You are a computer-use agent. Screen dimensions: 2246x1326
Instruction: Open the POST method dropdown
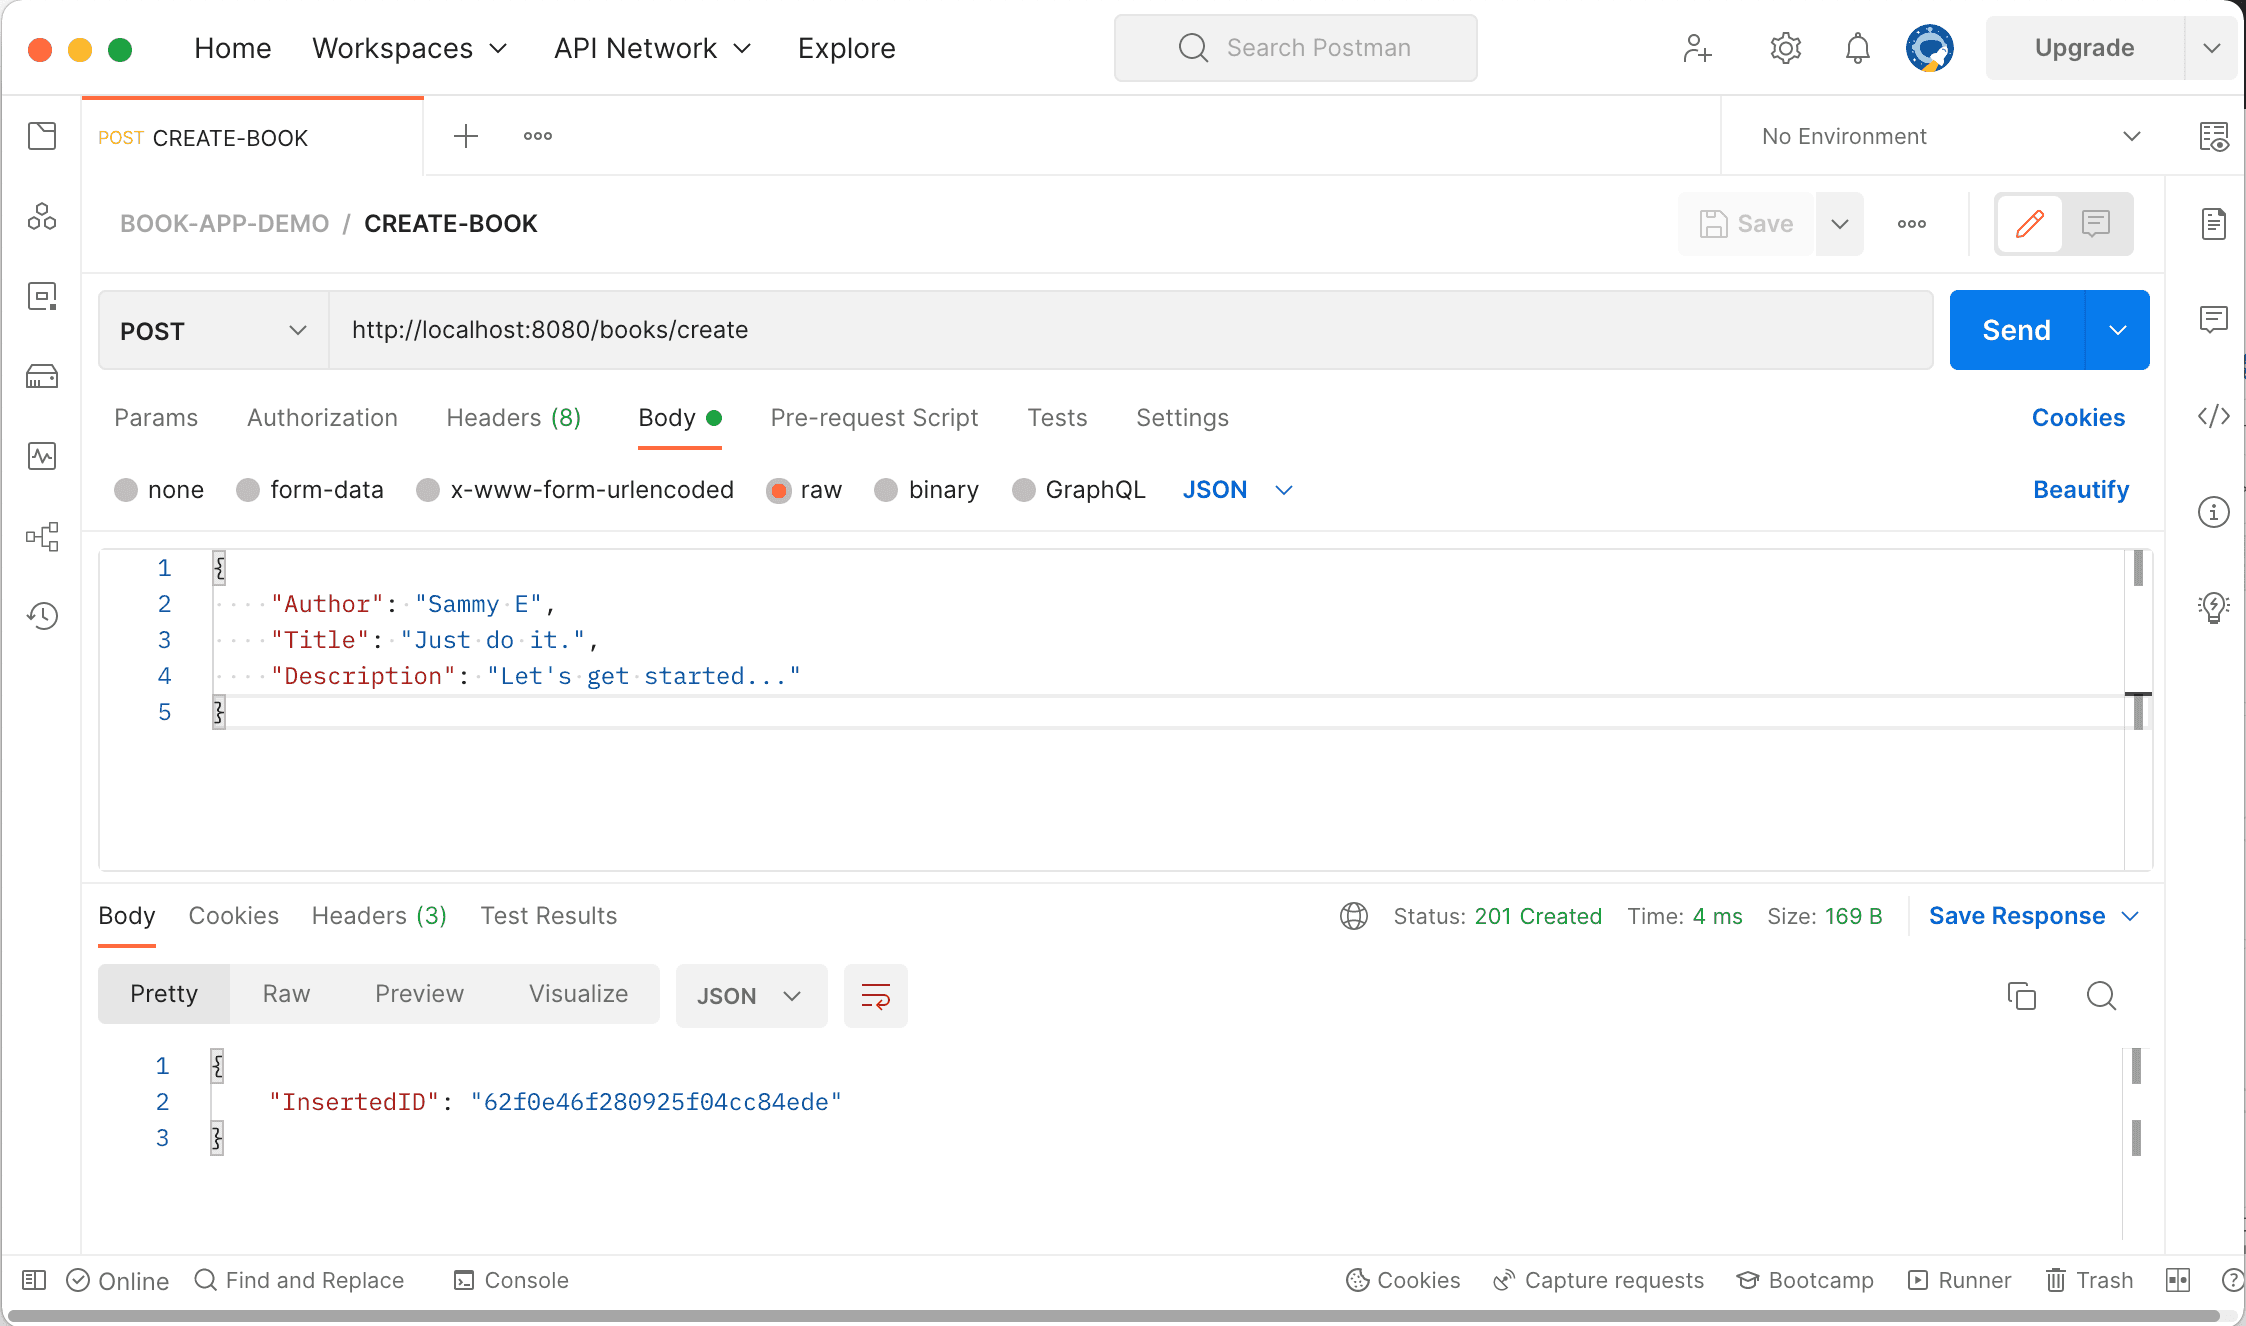[213, 331]
